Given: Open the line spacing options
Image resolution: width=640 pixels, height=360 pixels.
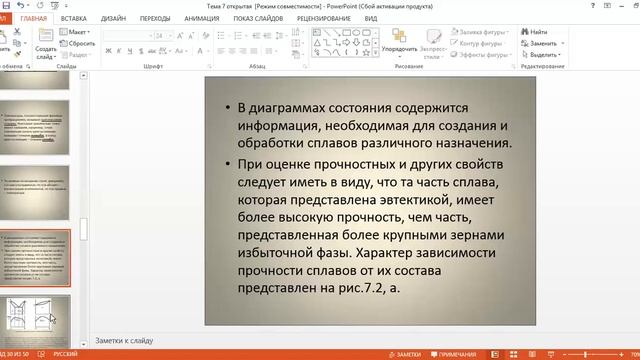Looking at the screenshot, I should click(x=280, y=36).
